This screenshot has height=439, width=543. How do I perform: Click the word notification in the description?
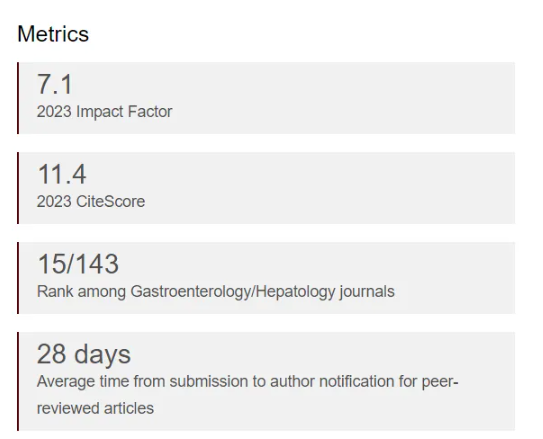pyautogui.click(x=356, y=381)
